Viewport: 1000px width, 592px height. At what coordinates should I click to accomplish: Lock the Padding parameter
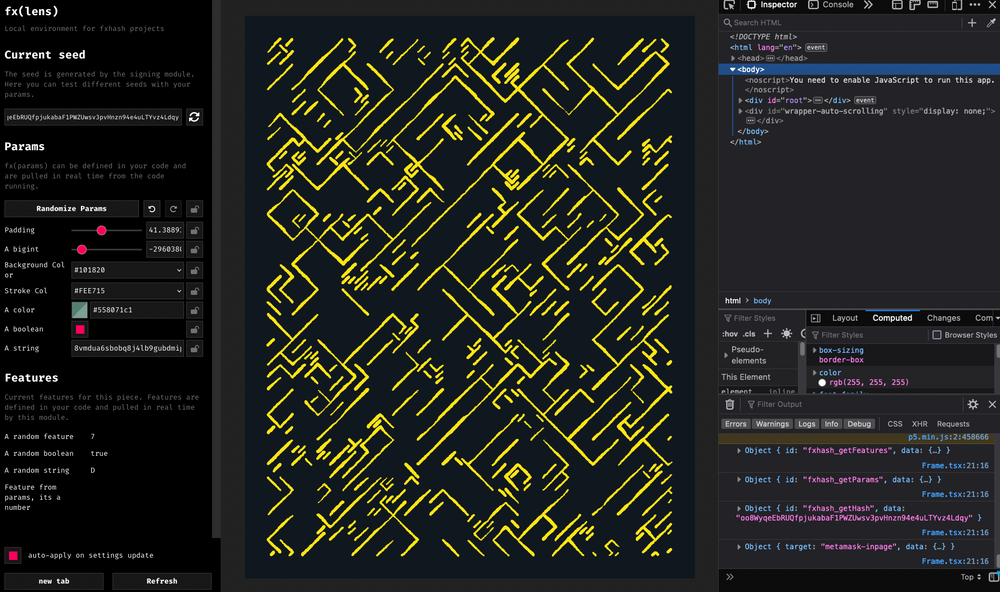pos(194,230)
